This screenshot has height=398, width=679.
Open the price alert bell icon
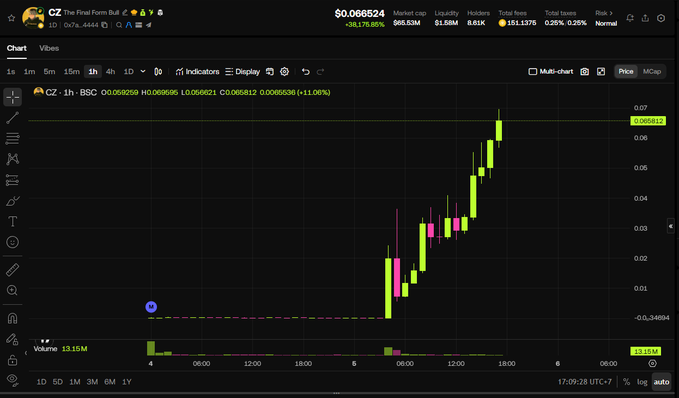click(x=630, y=18)
